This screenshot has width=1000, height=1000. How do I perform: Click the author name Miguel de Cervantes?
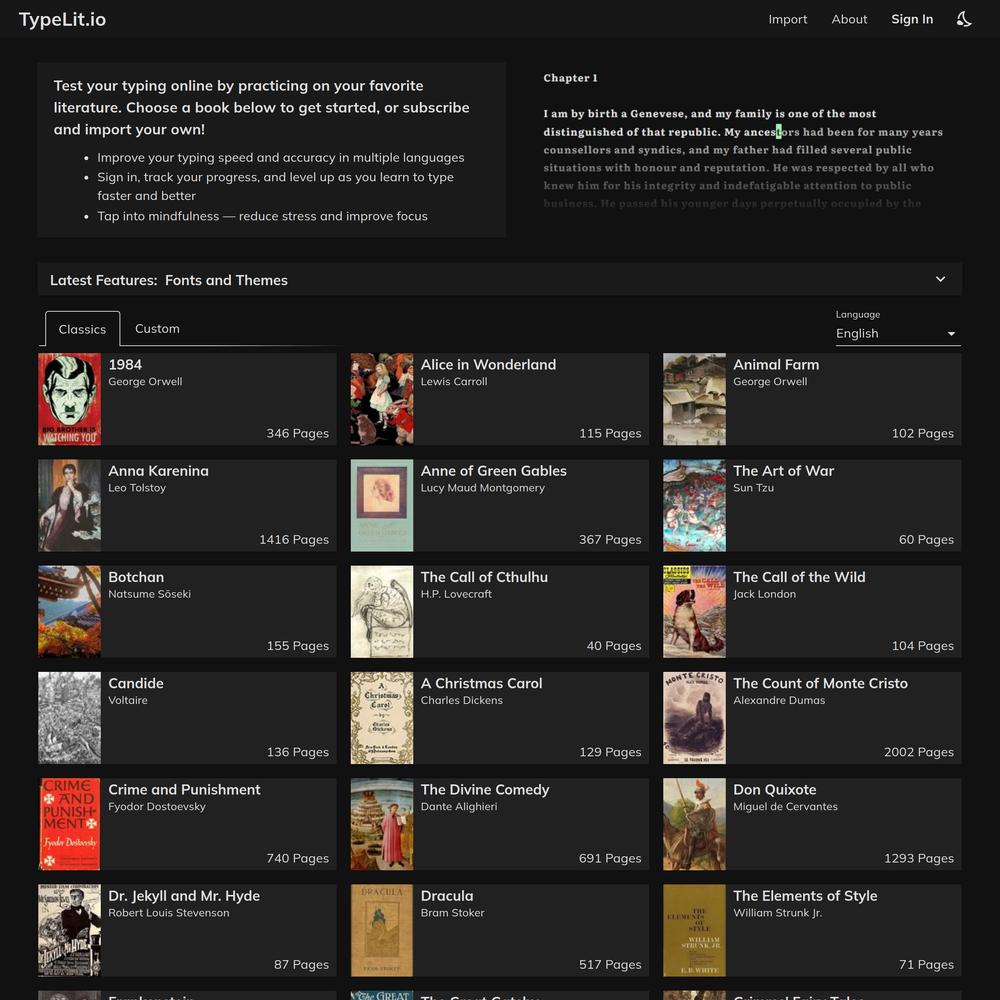785,806
